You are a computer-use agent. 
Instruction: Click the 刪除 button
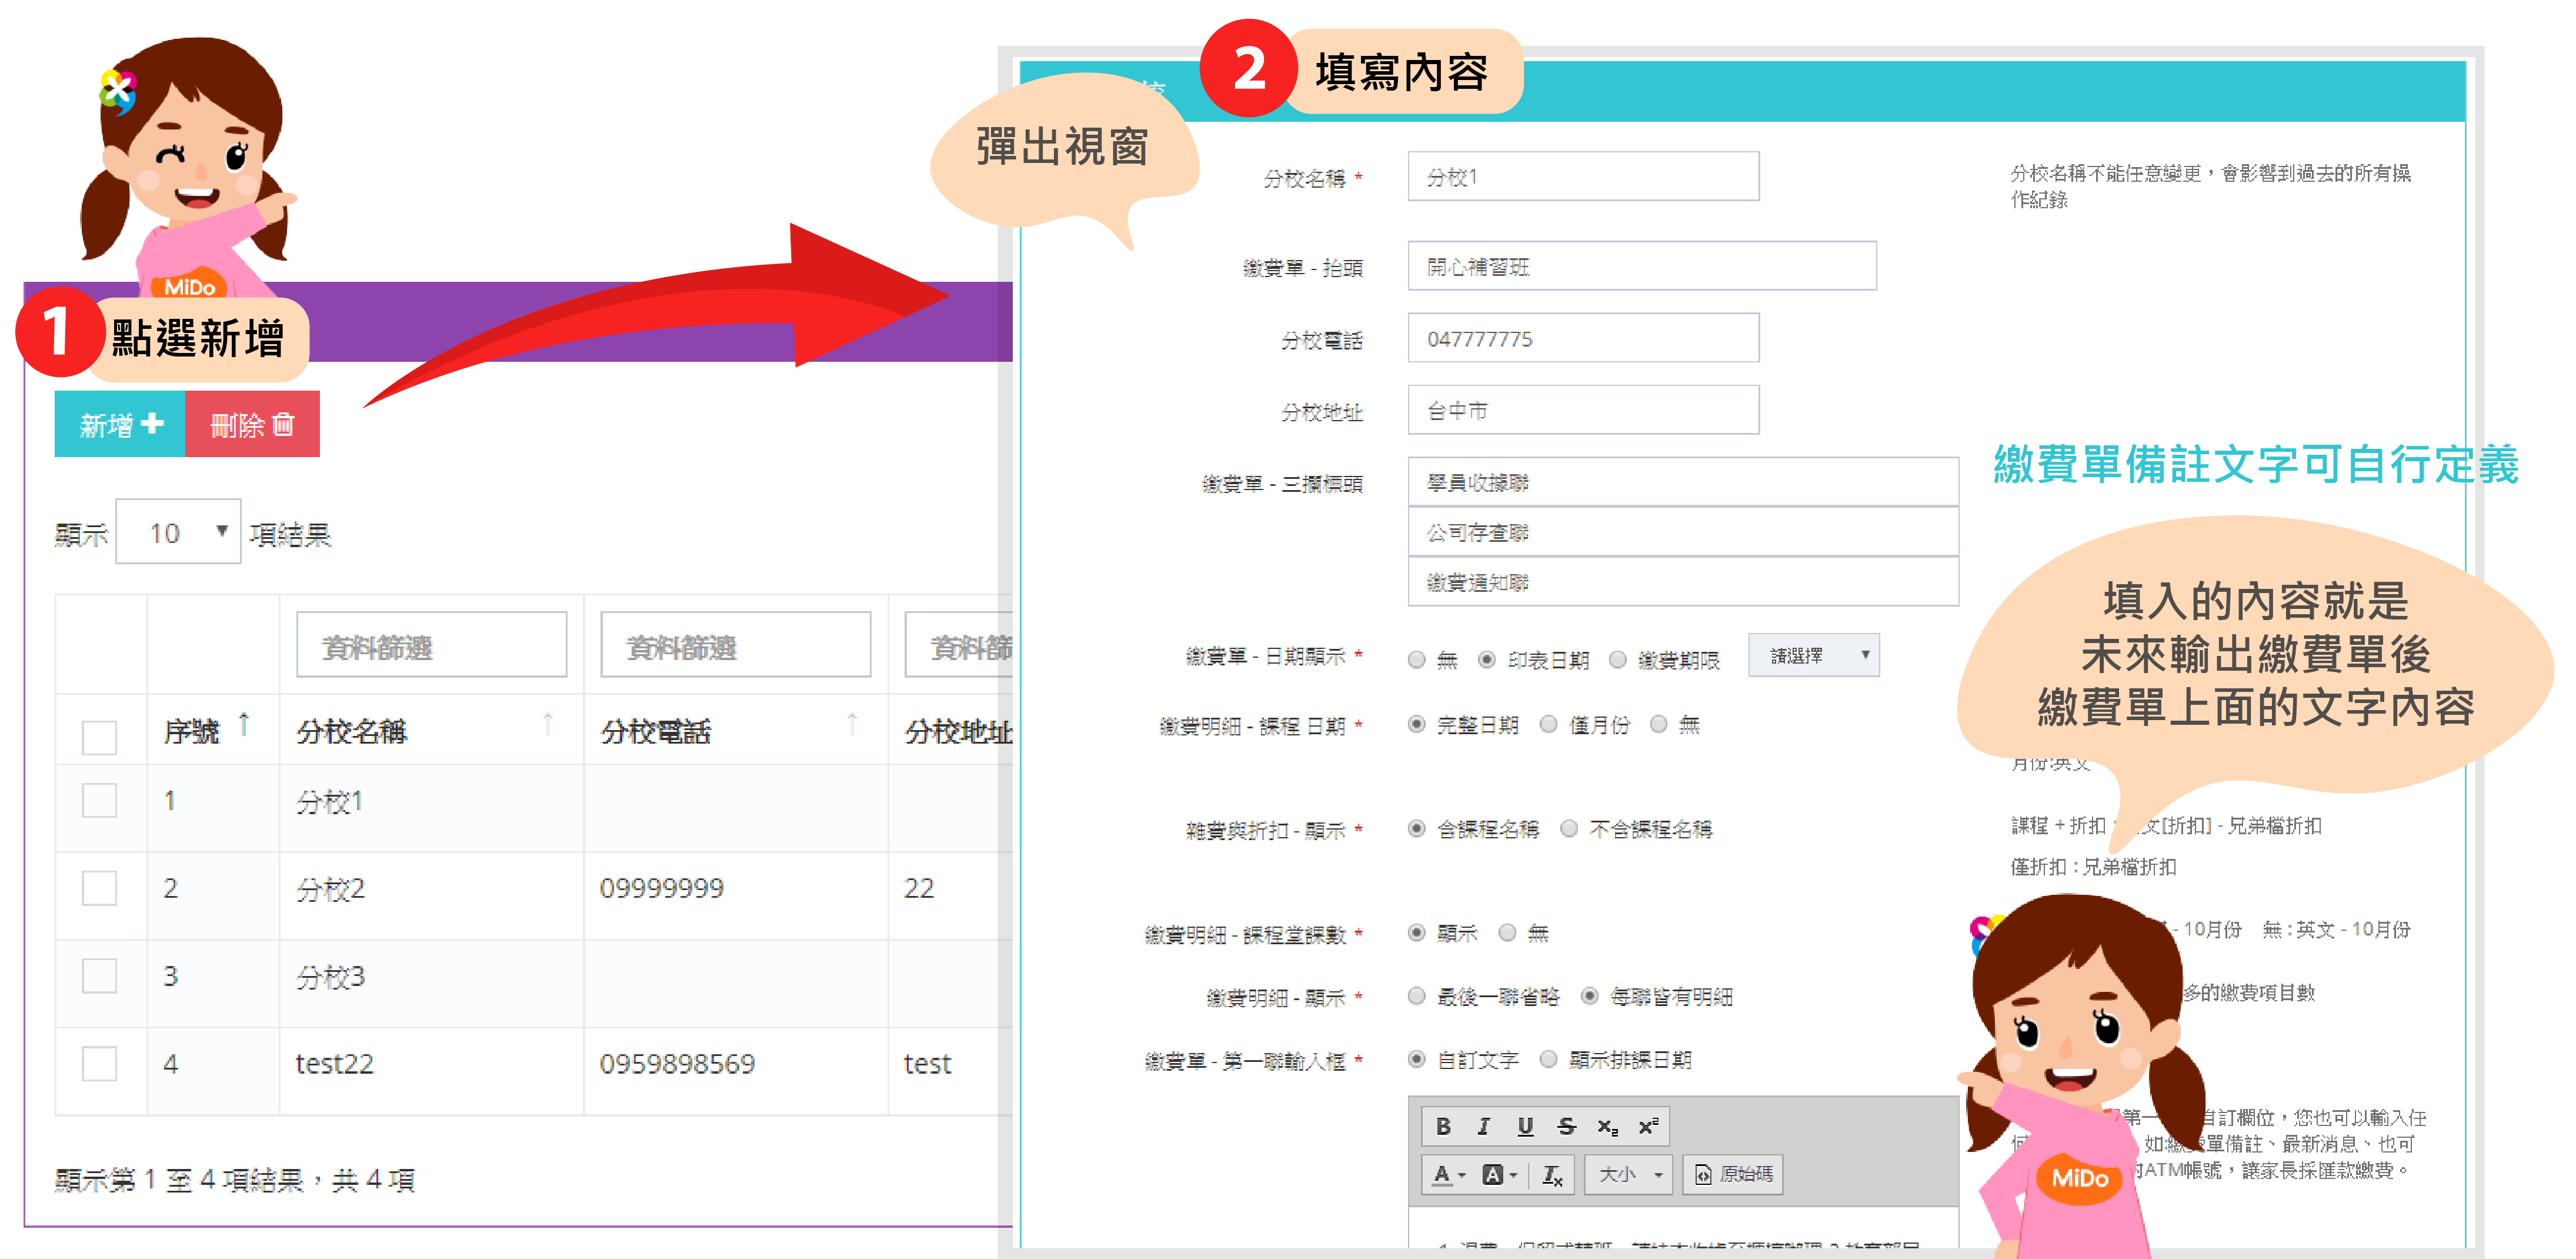click(x=252, y=425)
